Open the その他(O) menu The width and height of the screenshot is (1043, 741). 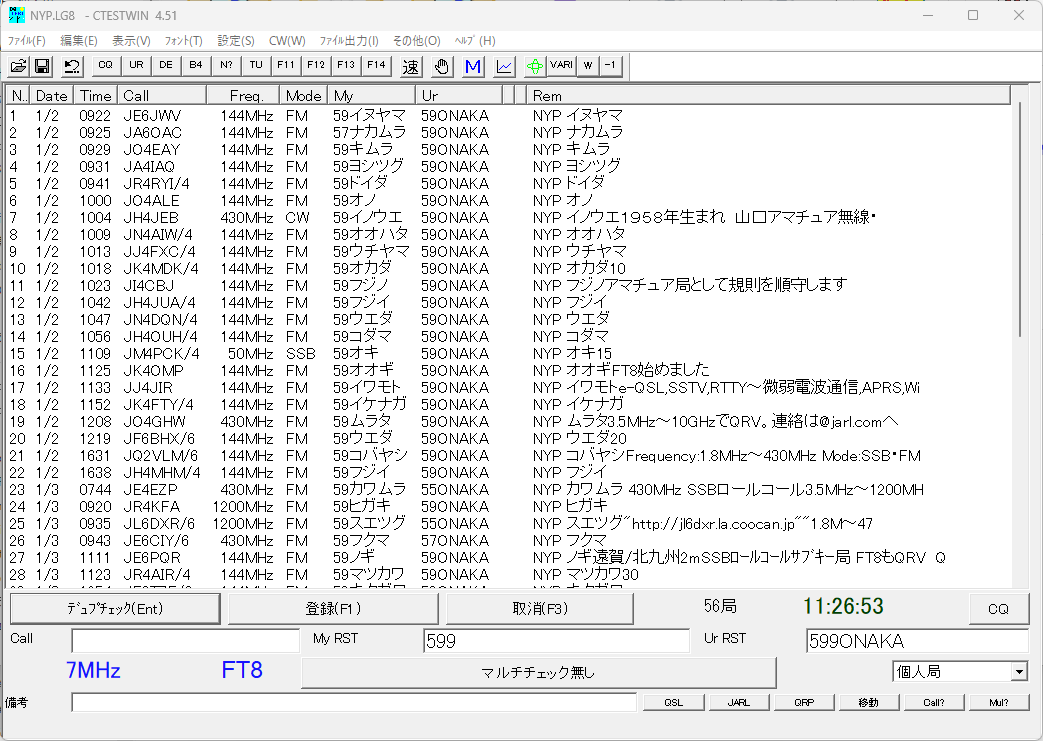(416, 41)
